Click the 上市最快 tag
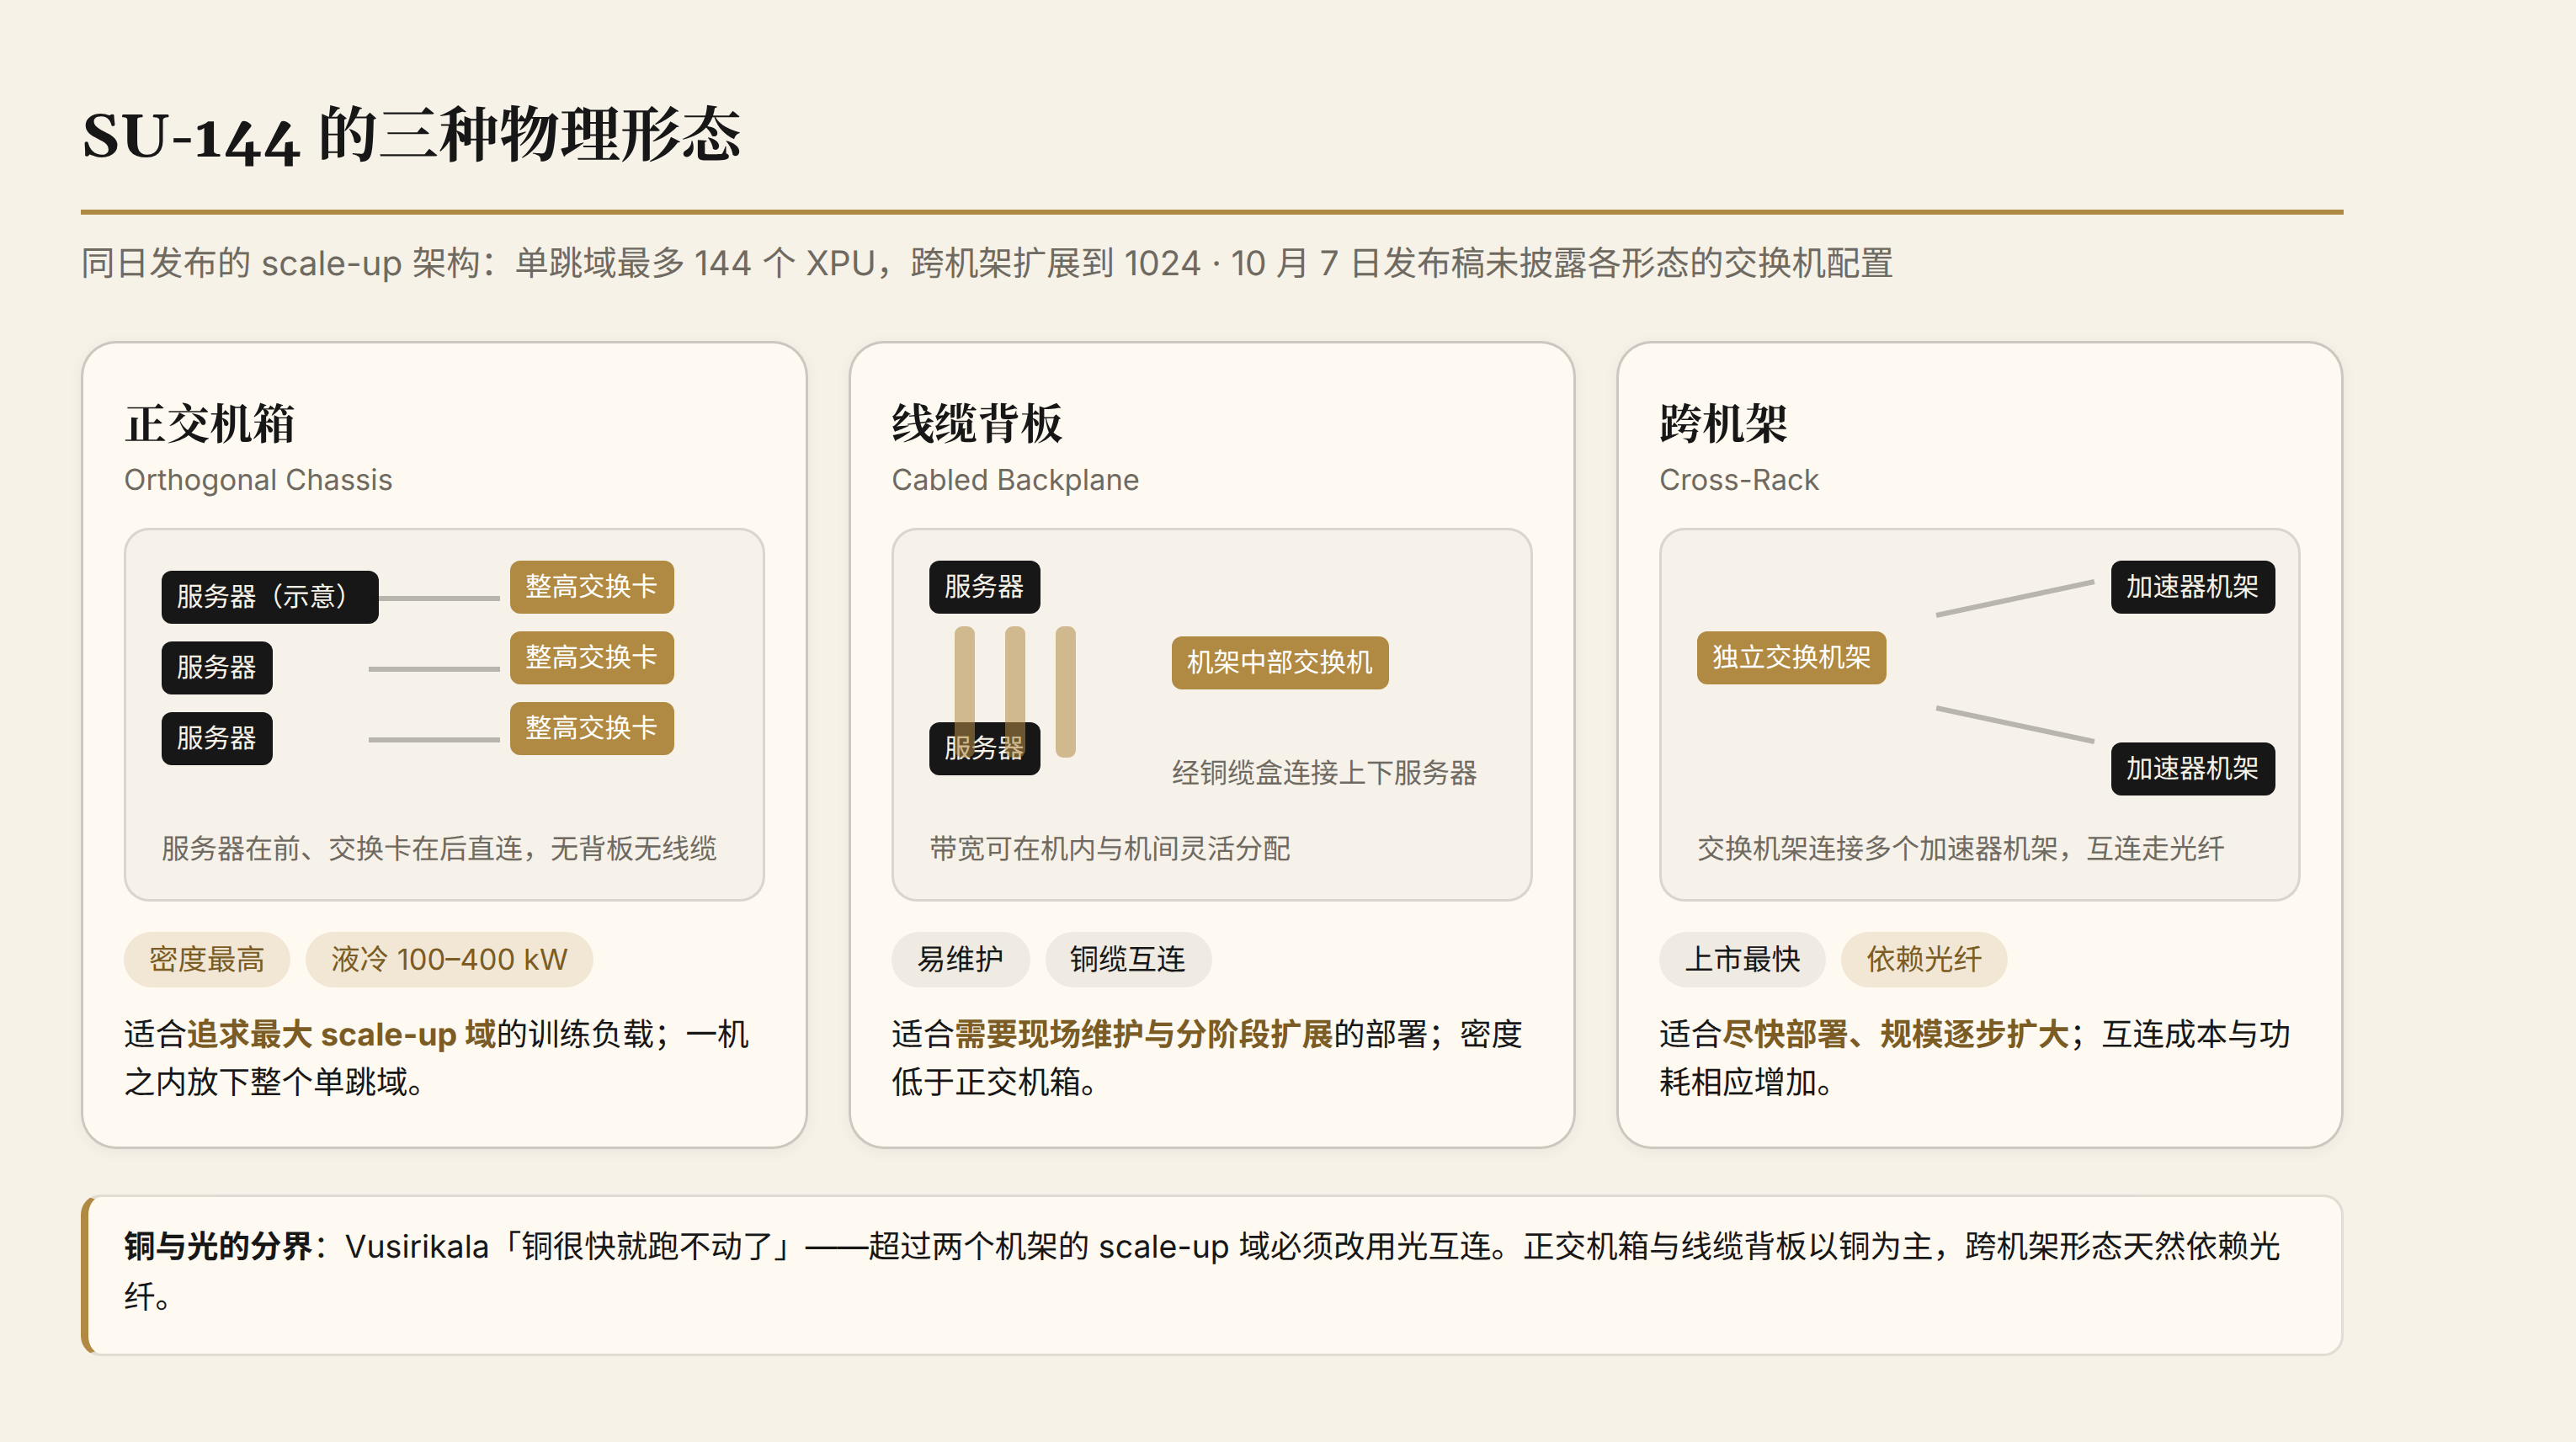2576x1442 pixels. point(1743,960)
